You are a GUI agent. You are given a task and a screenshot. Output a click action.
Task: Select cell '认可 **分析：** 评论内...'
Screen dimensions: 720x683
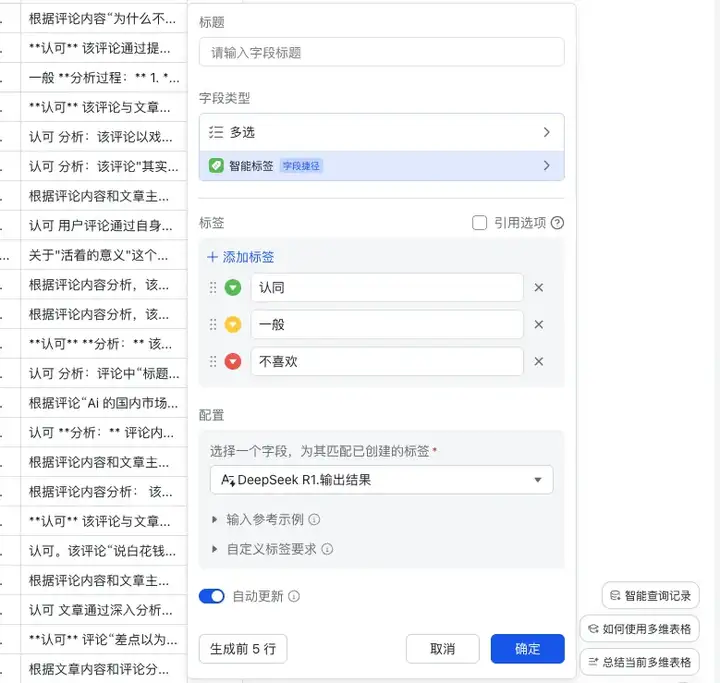[104, 432]
